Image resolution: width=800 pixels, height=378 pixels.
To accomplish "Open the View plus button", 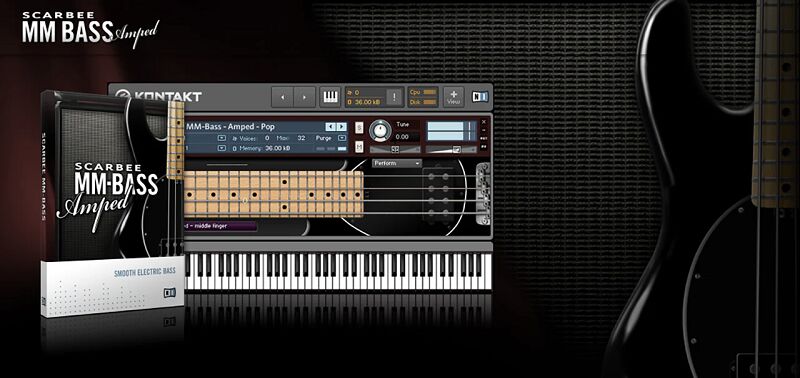I will pos(453,96).
